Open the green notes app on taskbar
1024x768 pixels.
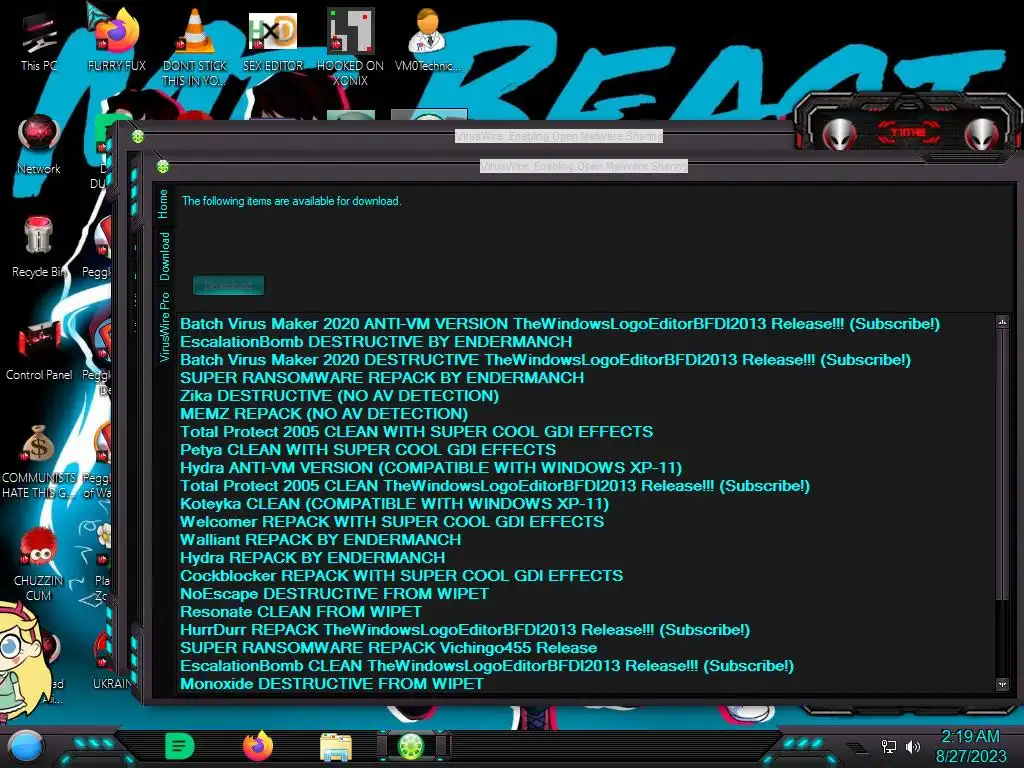pyautogui.click(x=179, y=746)
